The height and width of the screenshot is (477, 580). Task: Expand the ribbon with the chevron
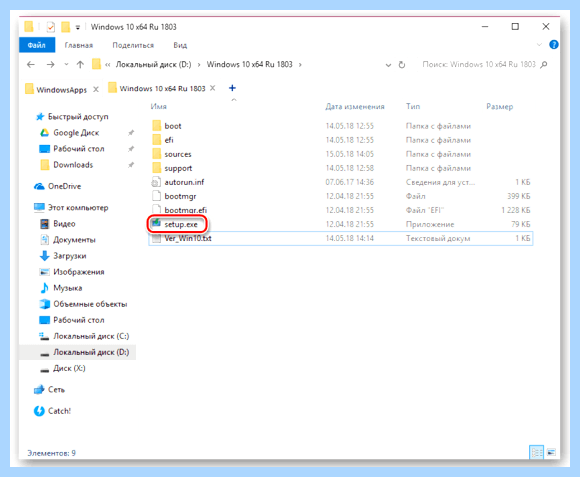click(539, 45)
